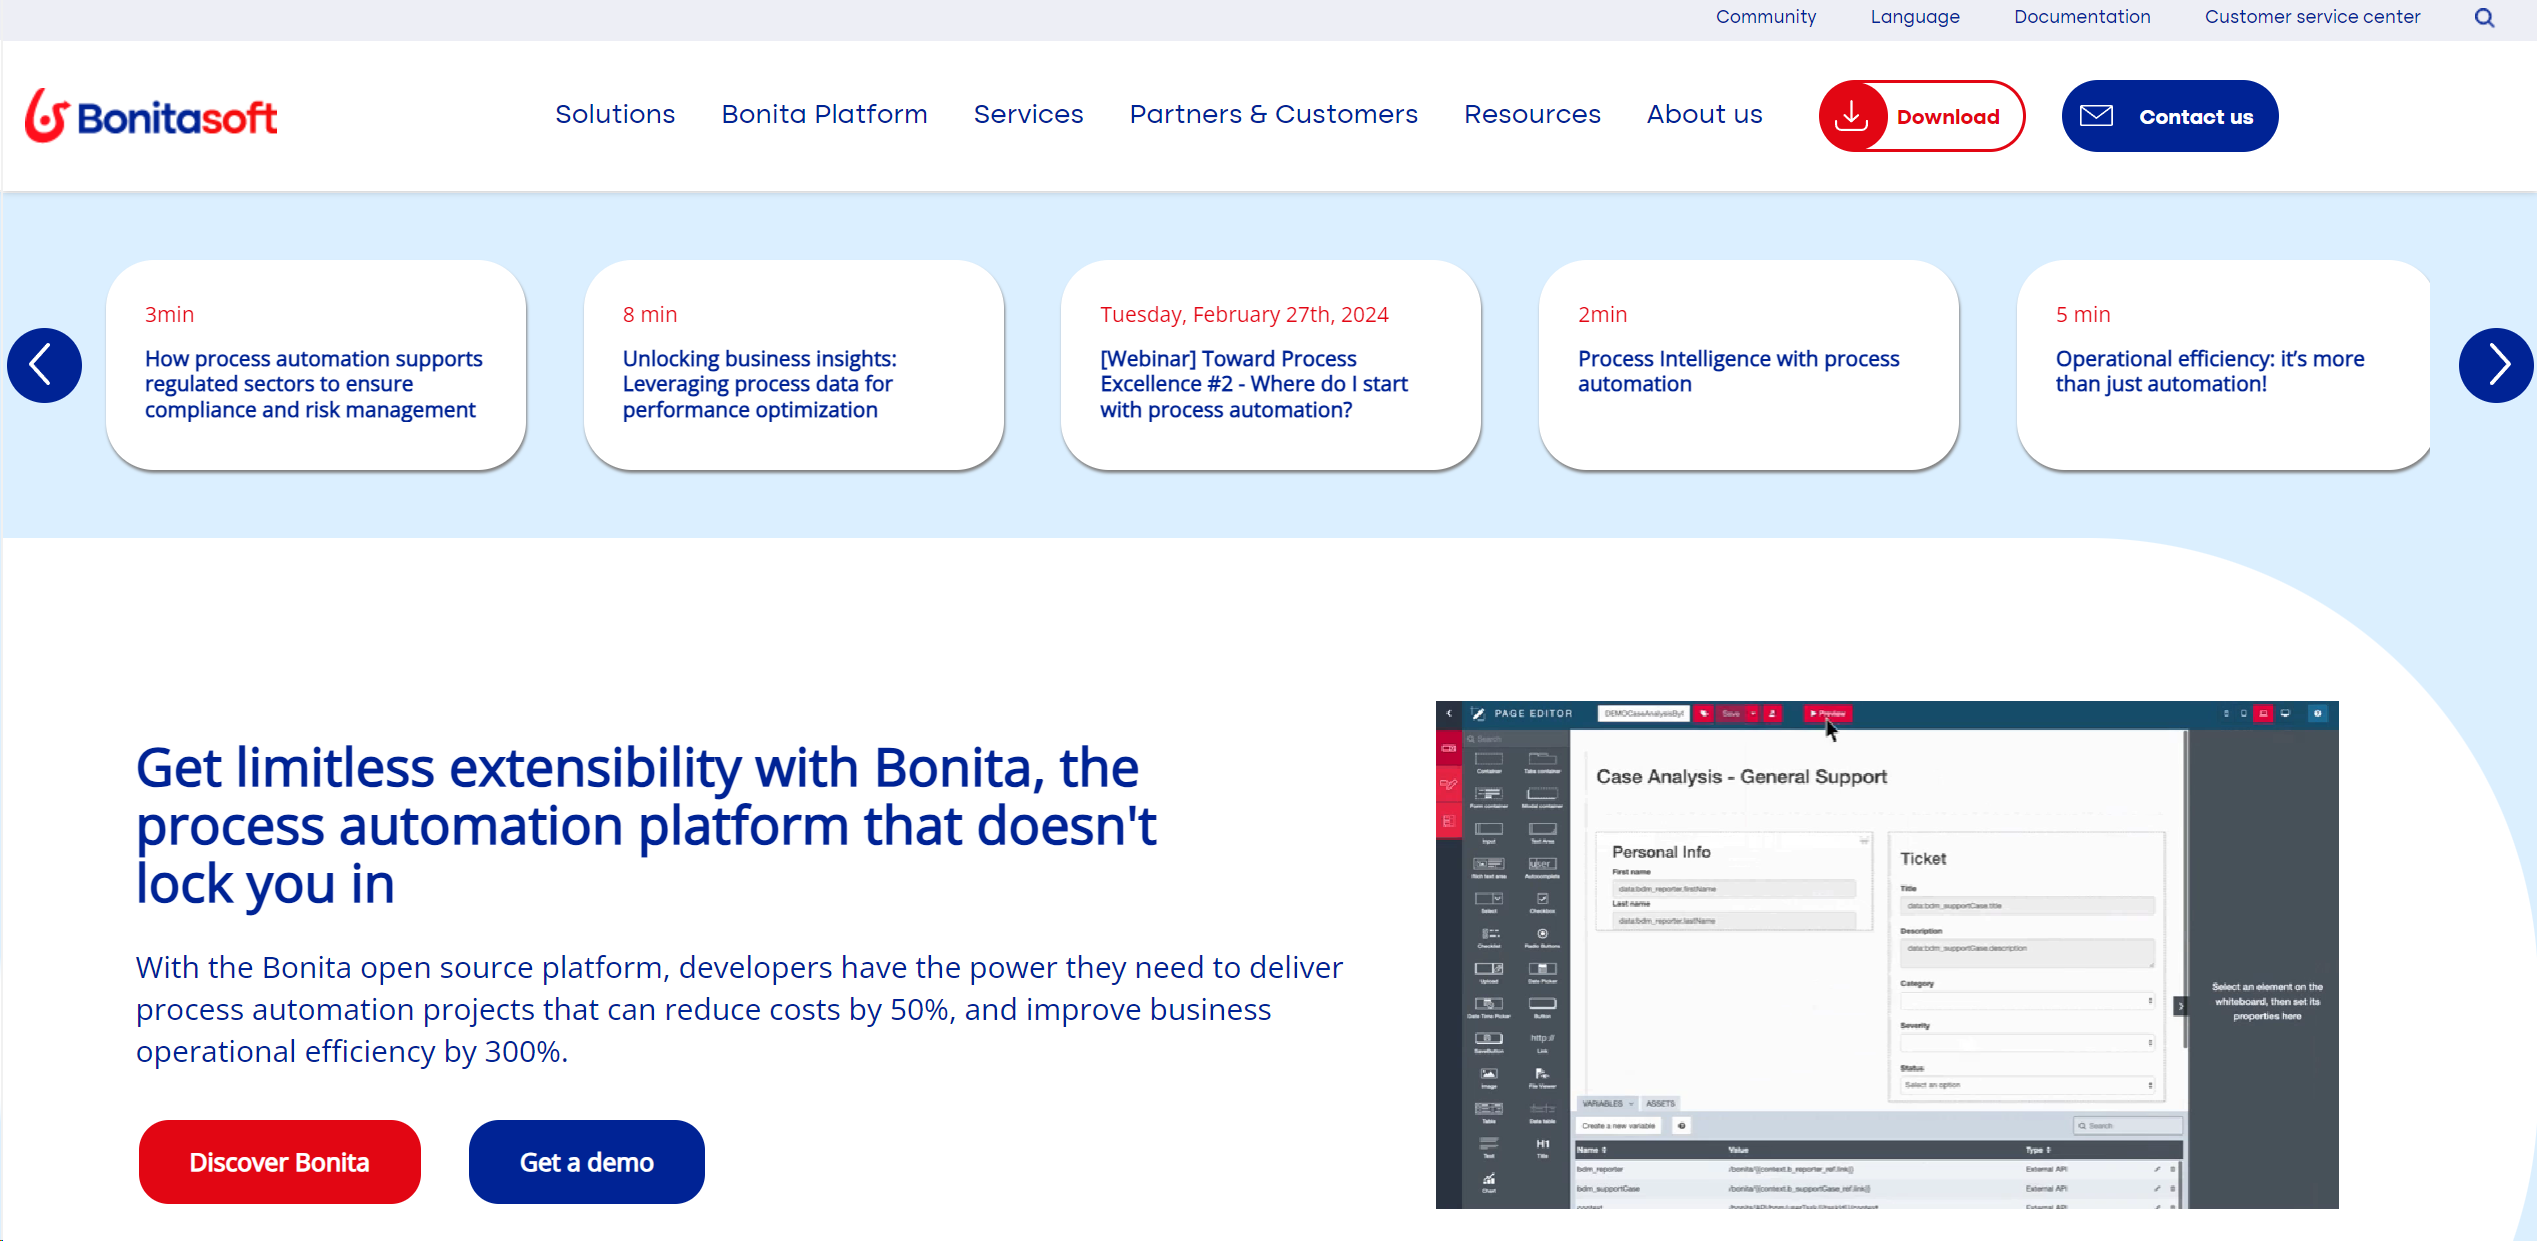Click Get a demo button

pyautogui.click(x=584, y=1162)
